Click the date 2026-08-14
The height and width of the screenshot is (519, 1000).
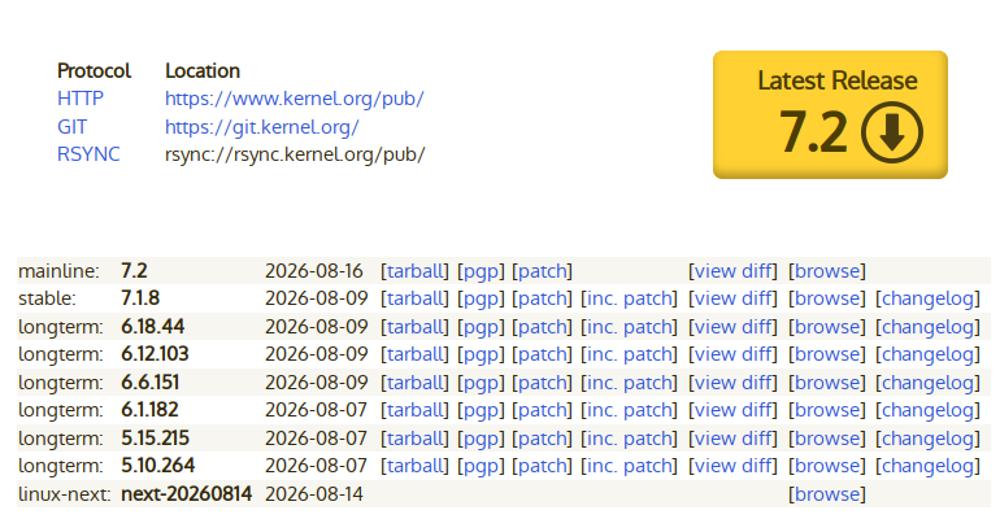(314, 494)
